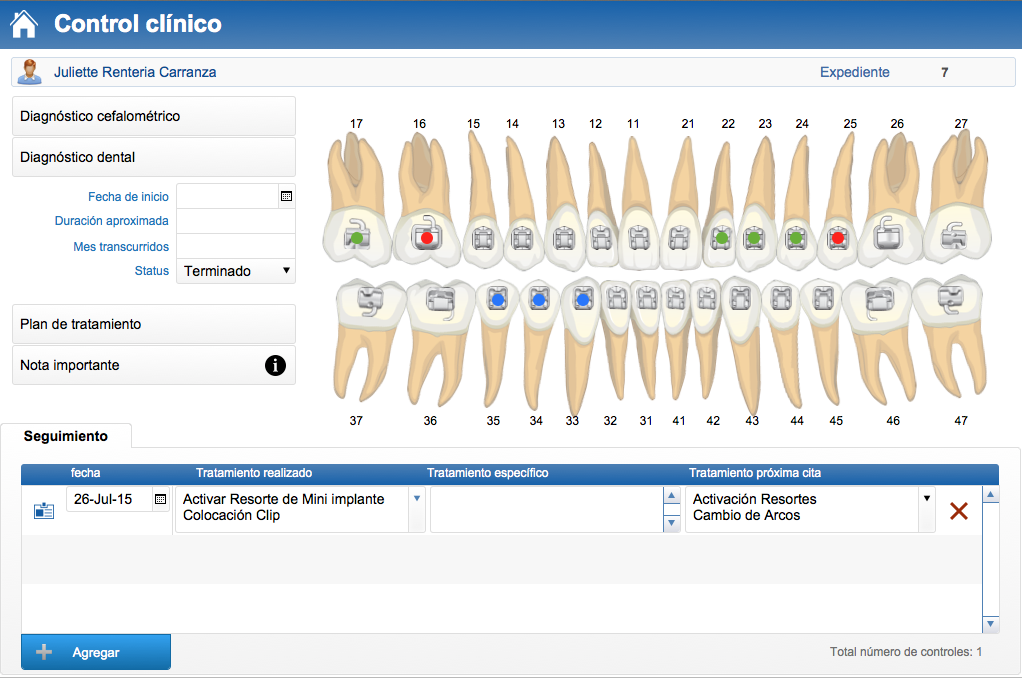
Task: Click the patient avatar icon
Action: 30,72
